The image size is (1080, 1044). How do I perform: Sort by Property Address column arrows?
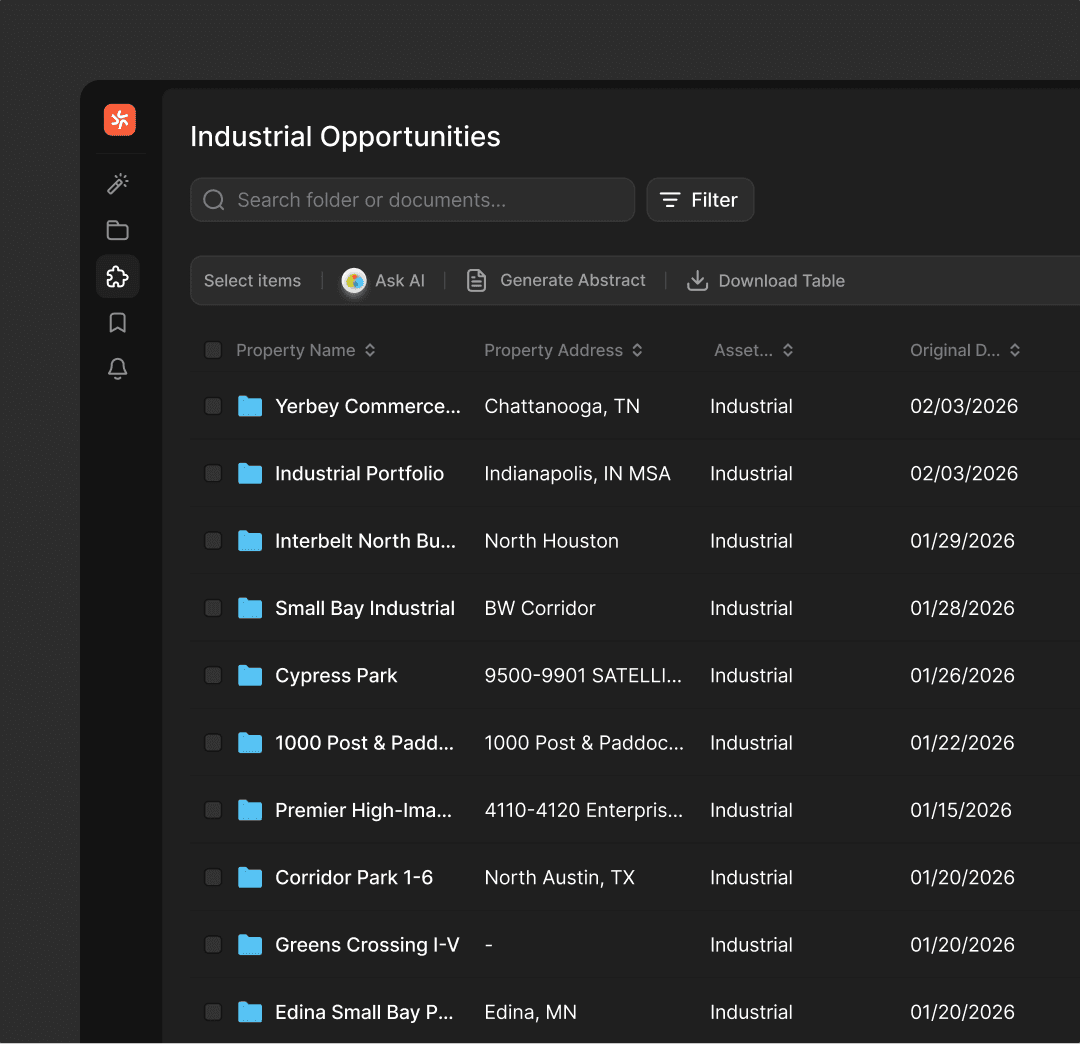pos(637,350)
